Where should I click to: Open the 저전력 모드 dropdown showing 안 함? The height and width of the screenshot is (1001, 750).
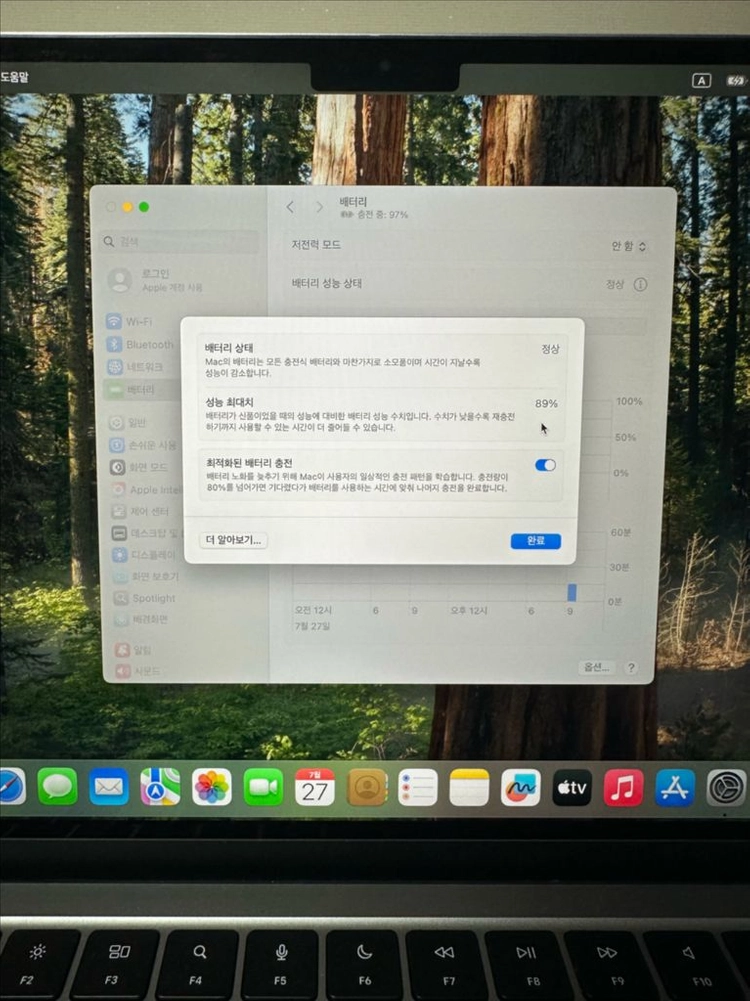coord(629,246)
